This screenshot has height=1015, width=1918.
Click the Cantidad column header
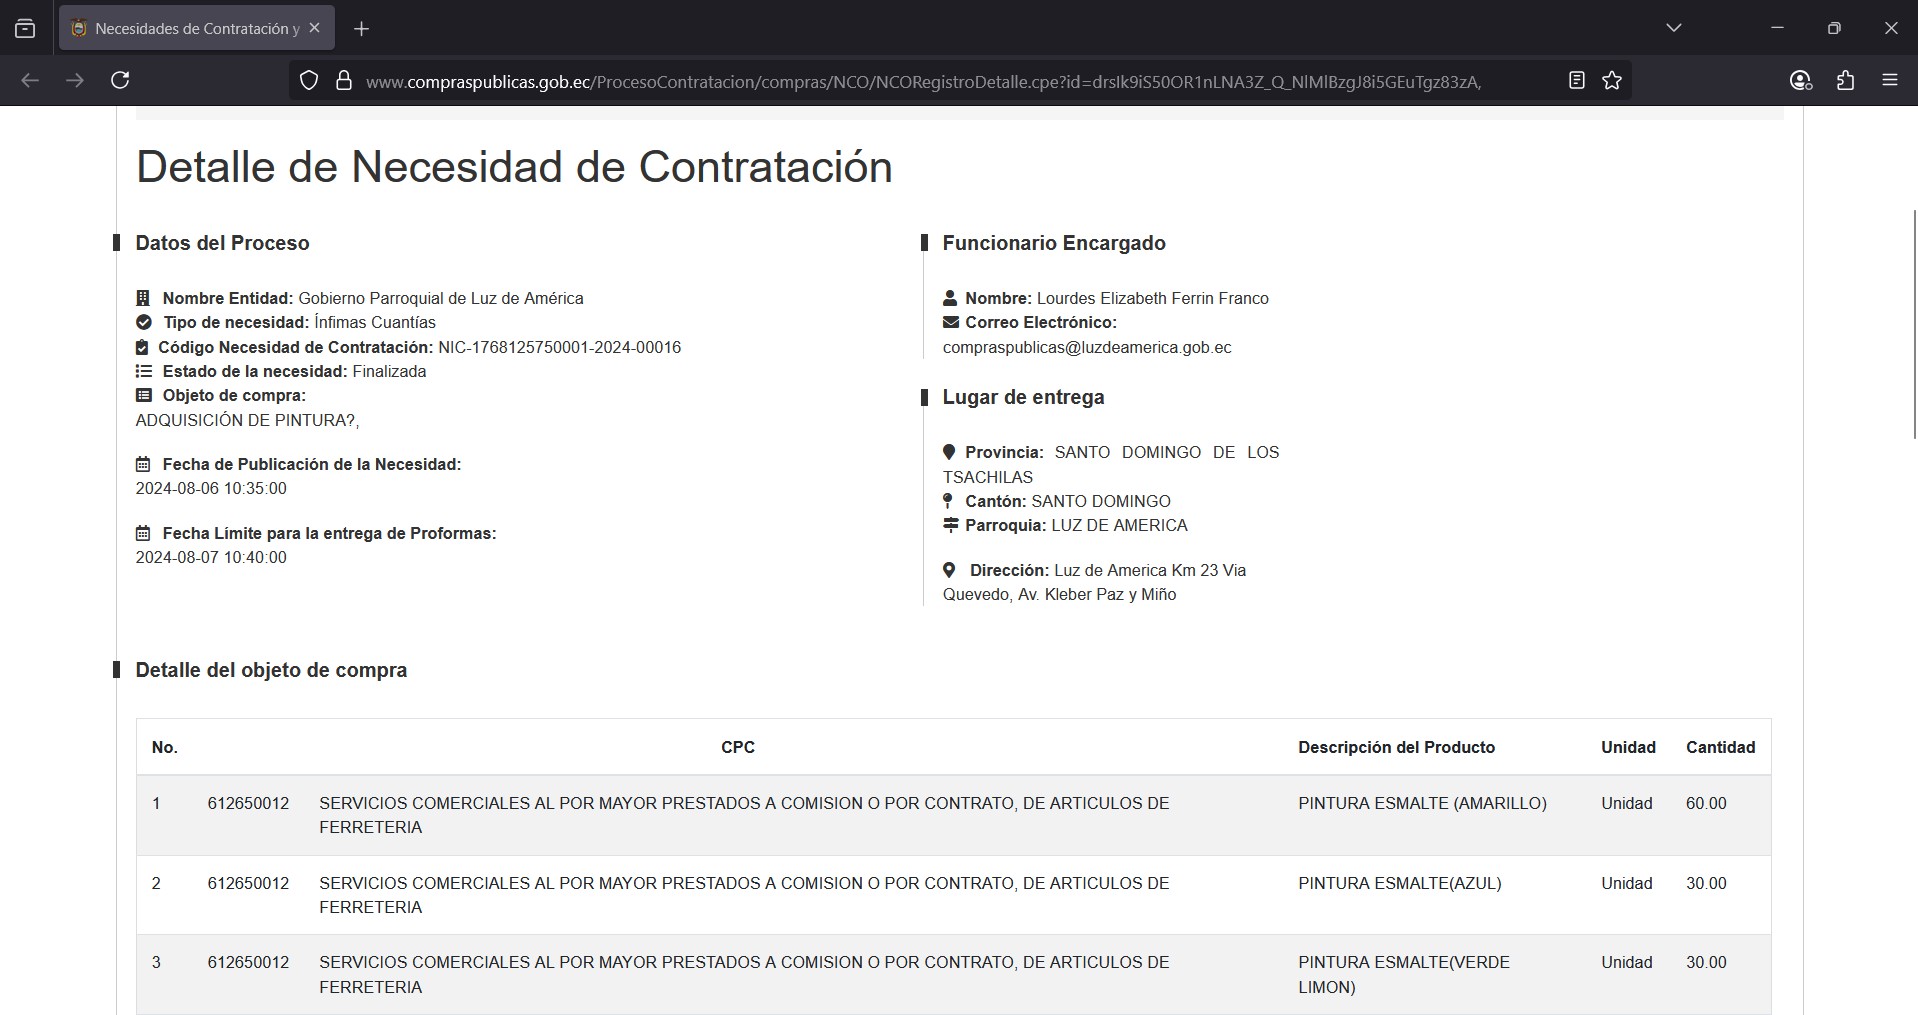click(1721, 747)
